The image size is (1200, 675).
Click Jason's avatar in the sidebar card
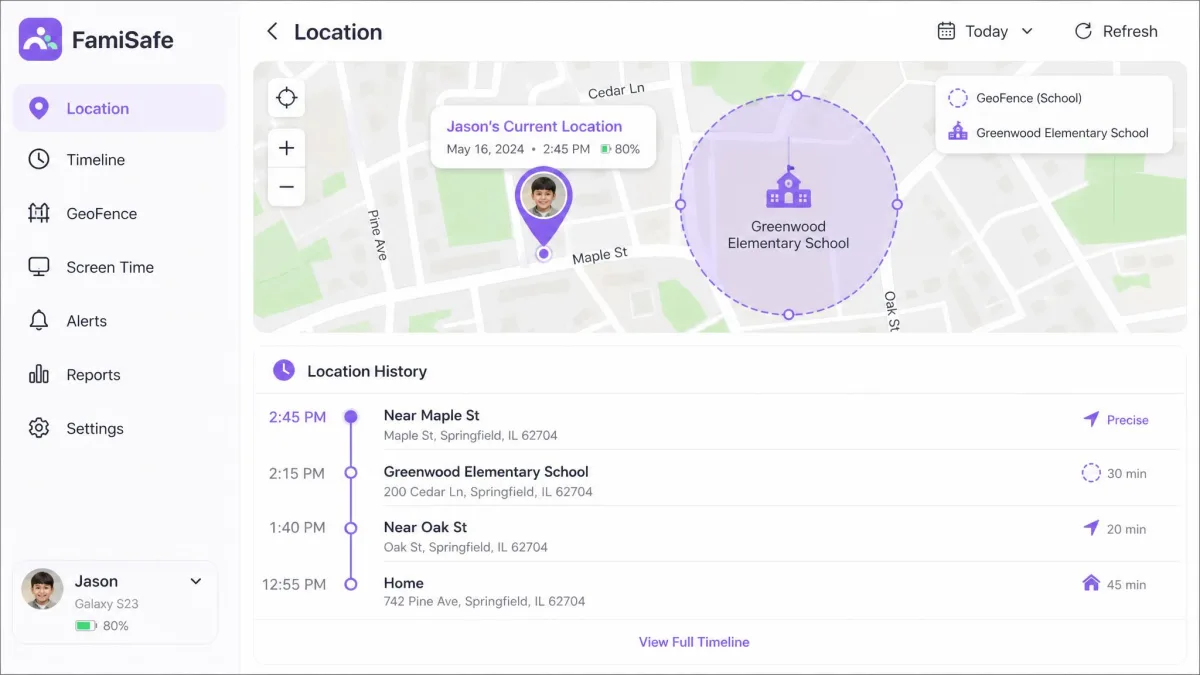[x=43, y=590]
